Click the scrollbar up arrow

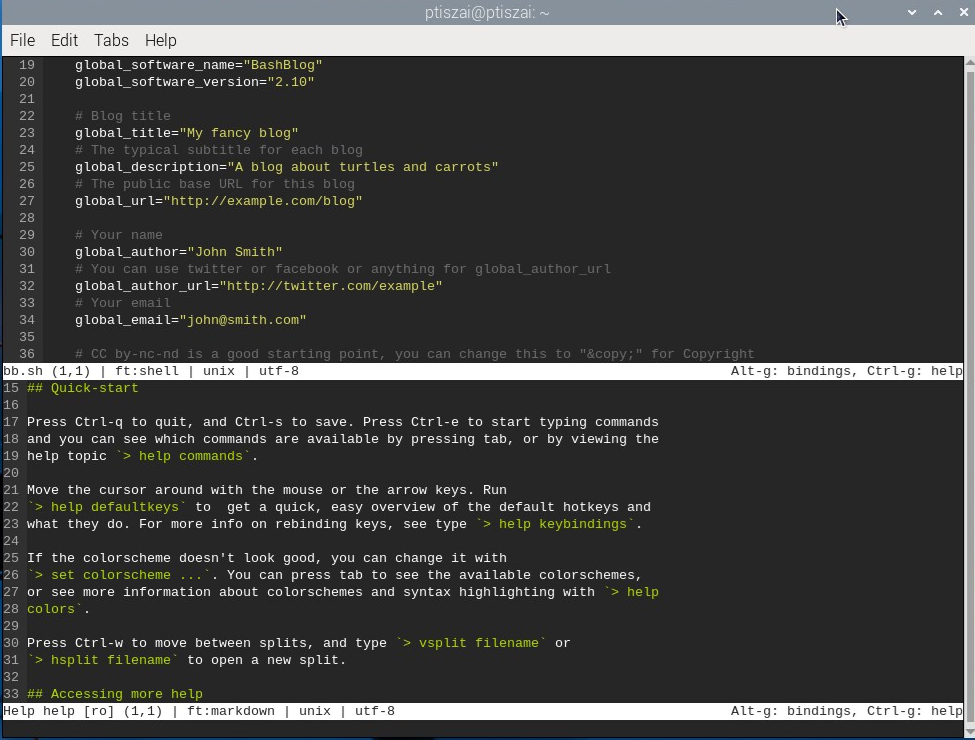click(969, 62)
